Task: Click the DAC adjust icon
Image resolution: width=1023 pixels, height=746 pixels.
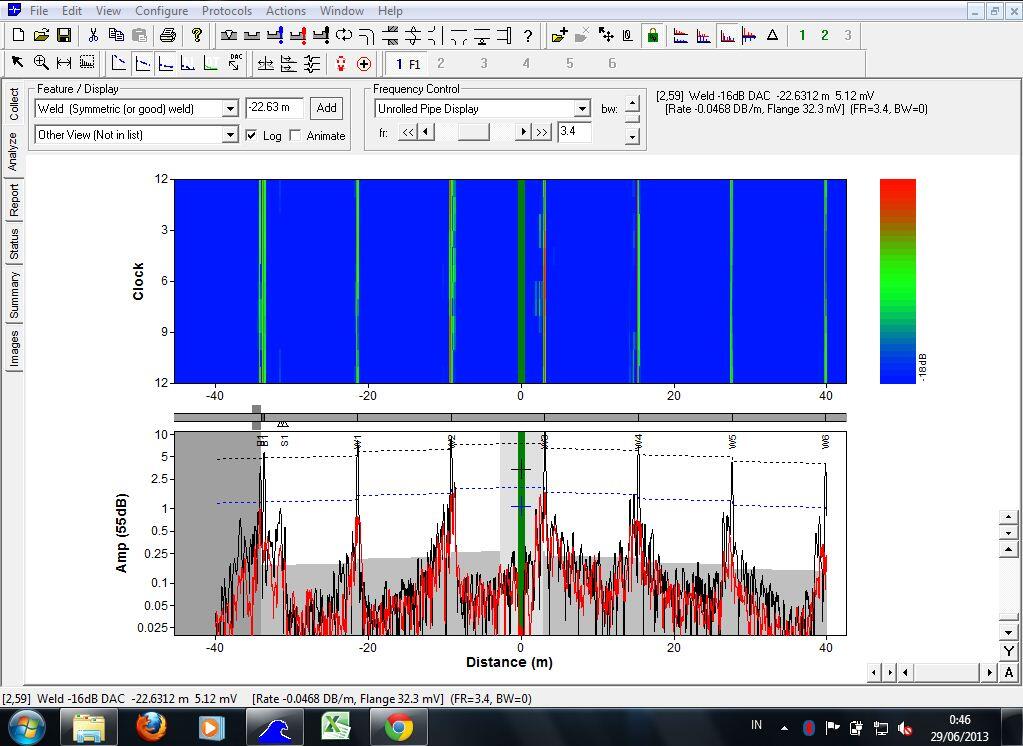Action: pyautogui.click(x=235, y=63)
